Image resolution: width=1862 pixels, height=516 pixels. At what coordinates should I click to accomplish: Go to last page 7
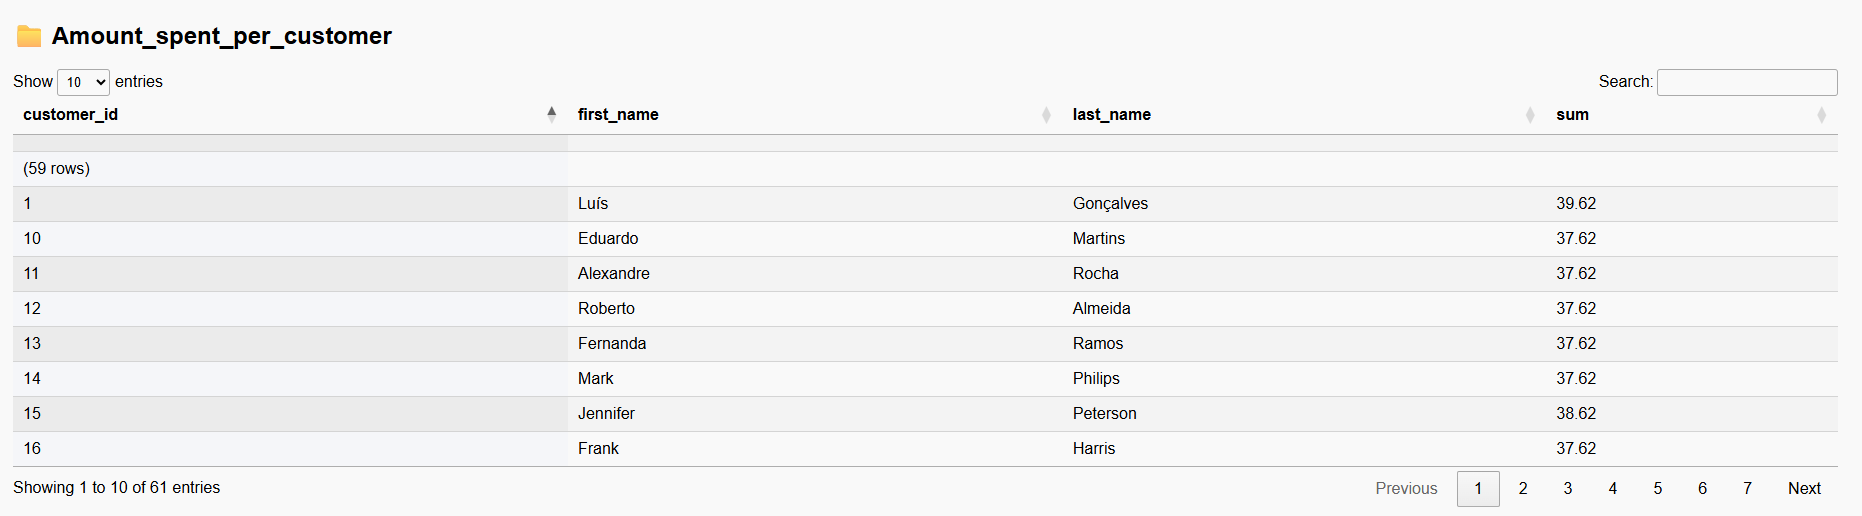click(x=1747, y=488)
